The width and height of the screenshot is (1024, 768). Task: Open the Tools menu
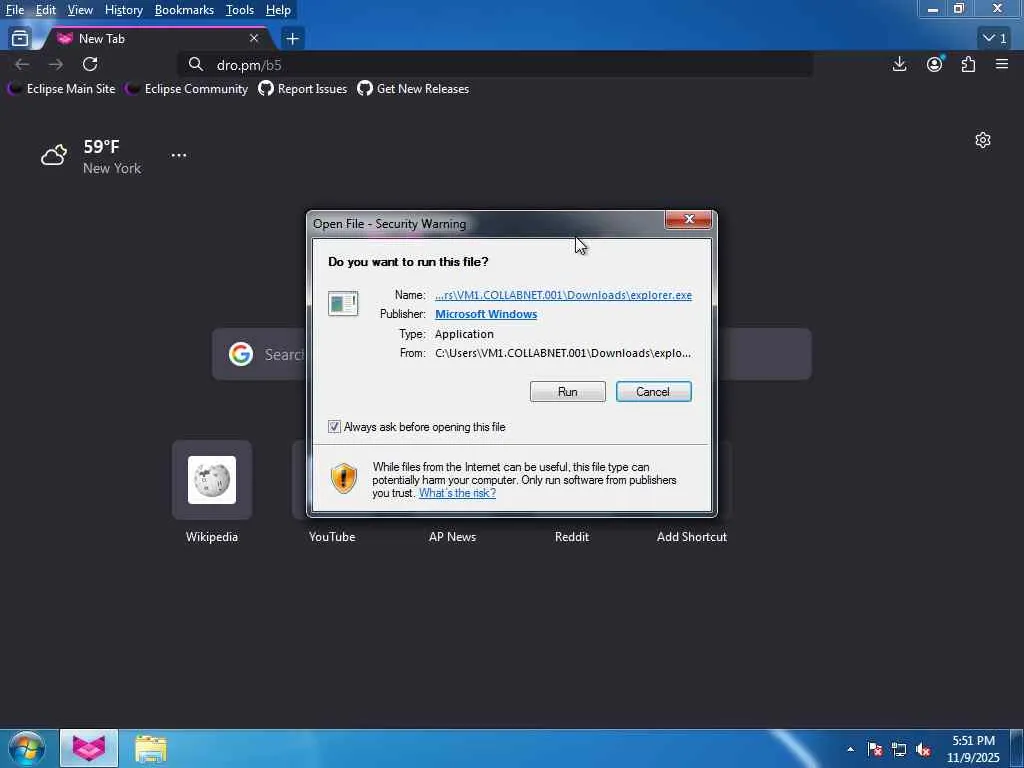point(240,10)
